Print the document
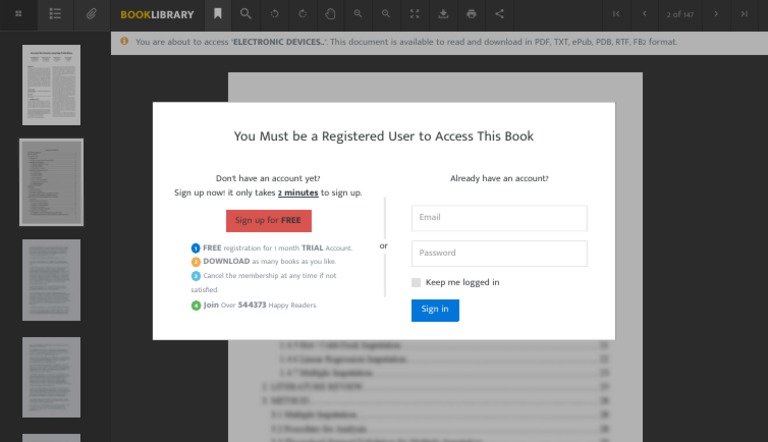Viewport: 768px width, 442px height. (471, 14)
